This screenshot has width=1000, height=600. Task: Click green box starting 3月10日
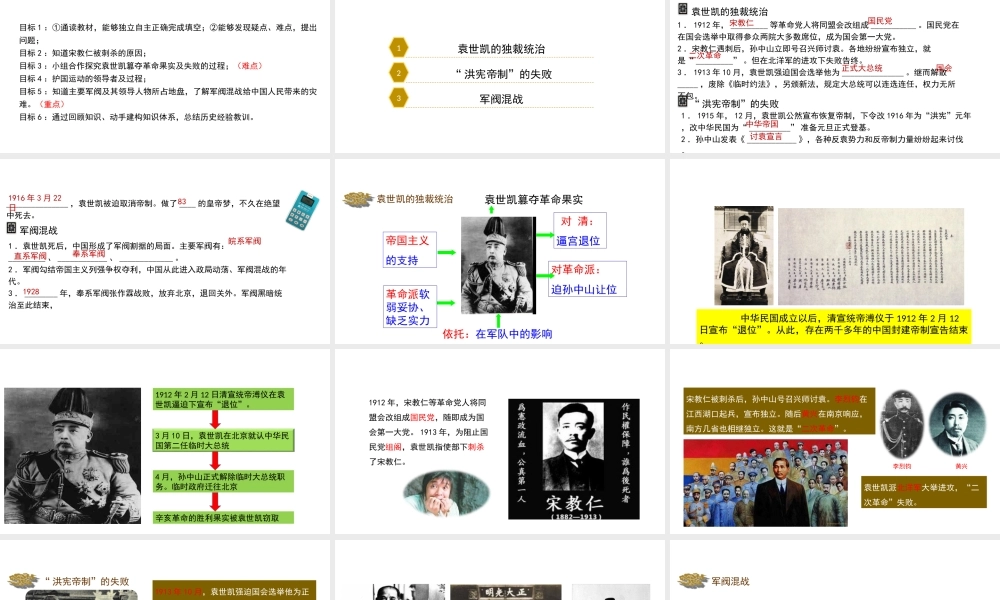coord(223,440)
